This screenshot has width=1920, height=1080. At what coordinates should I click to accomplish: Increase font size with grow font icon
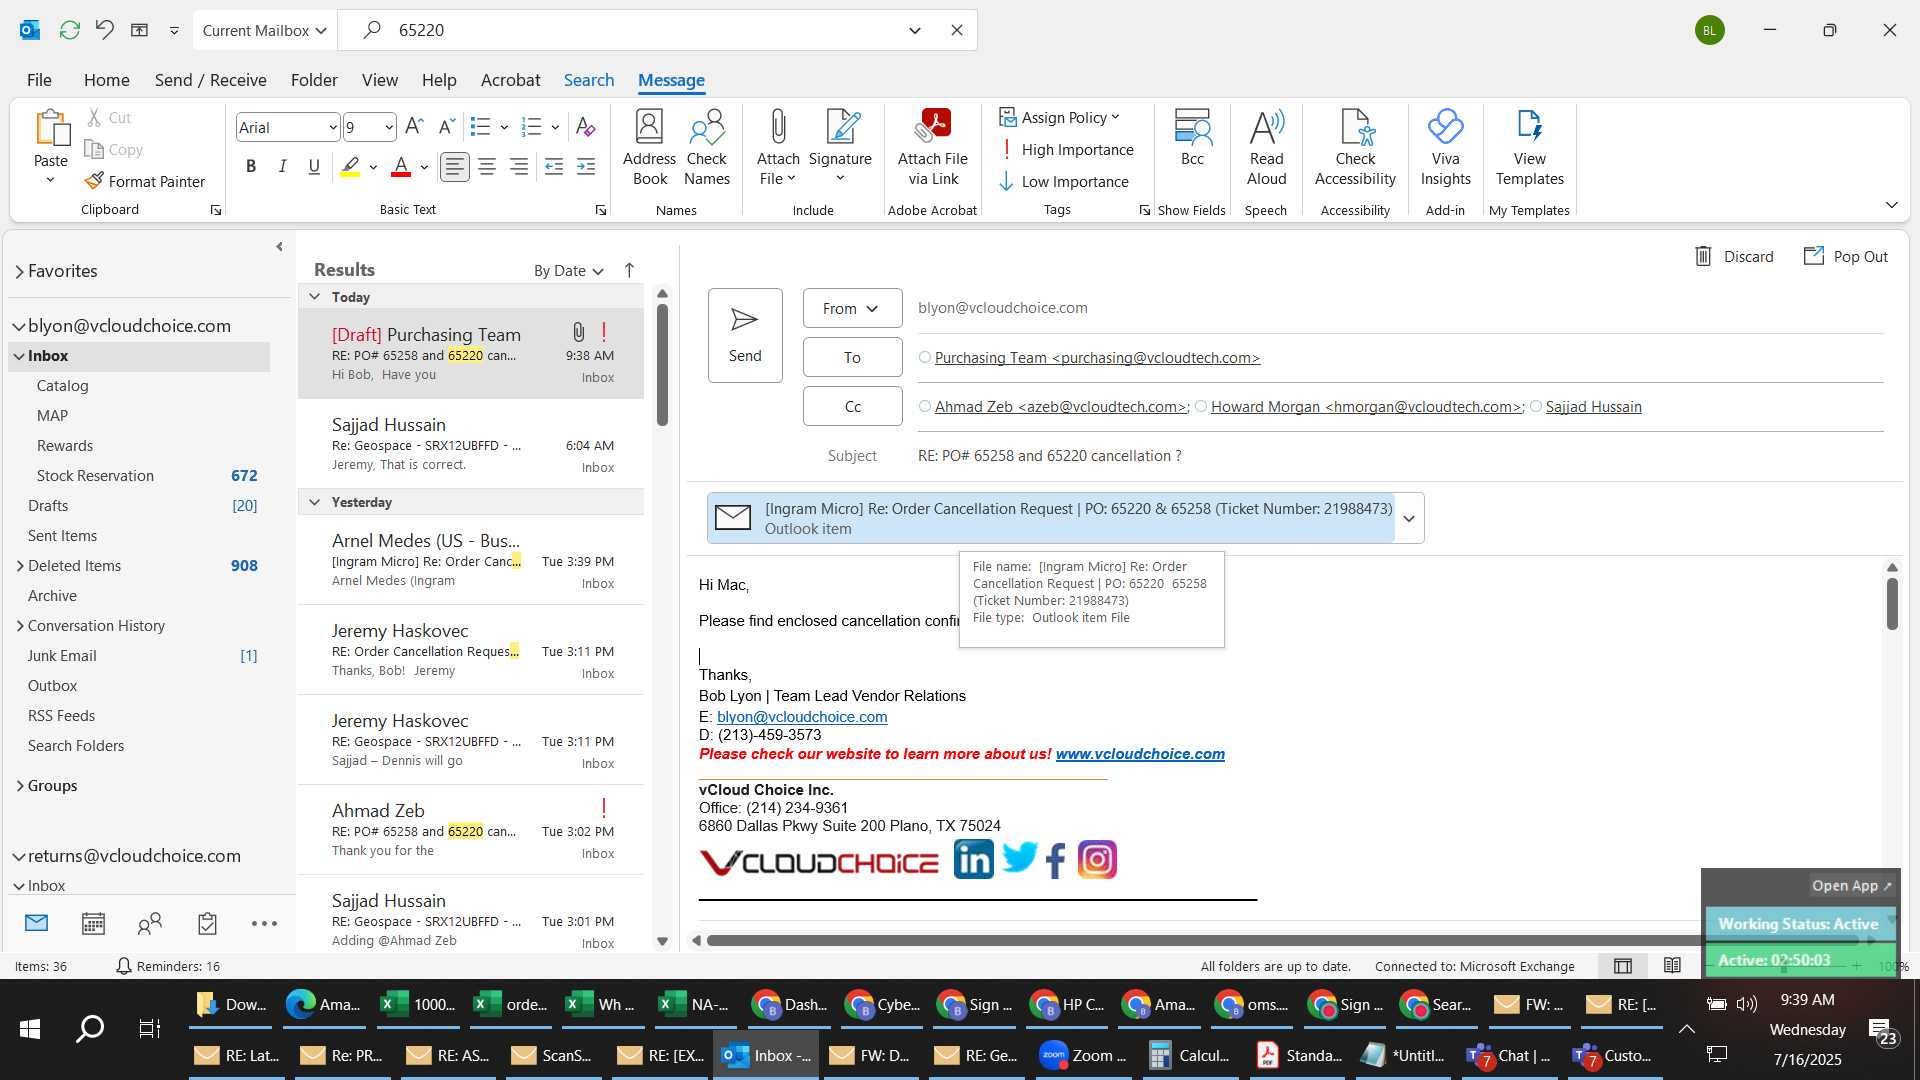414,127
